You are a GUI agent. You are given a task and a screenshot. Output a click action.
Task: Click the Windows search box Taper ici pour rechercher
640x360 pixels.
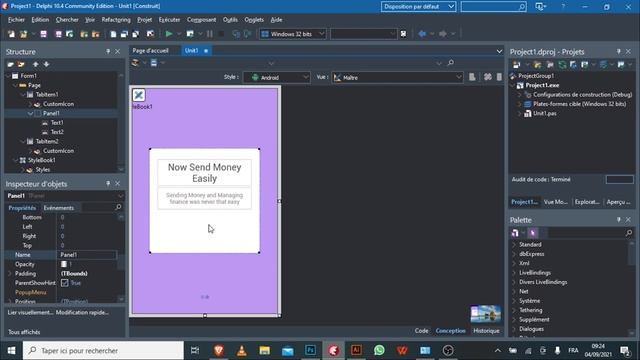103,350
